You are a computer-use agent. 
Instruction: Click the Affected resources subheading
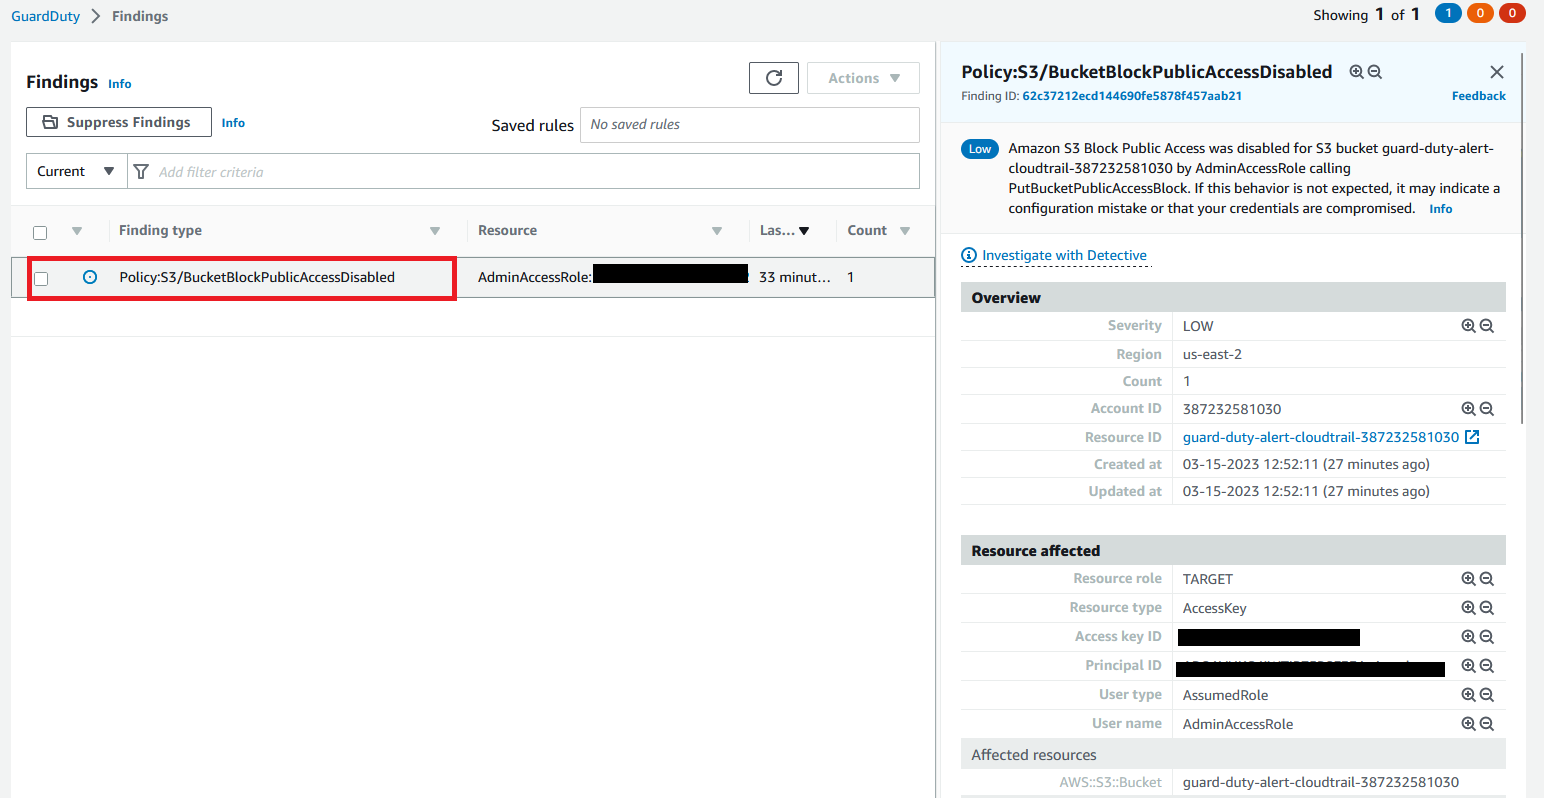coord(1034,755)
